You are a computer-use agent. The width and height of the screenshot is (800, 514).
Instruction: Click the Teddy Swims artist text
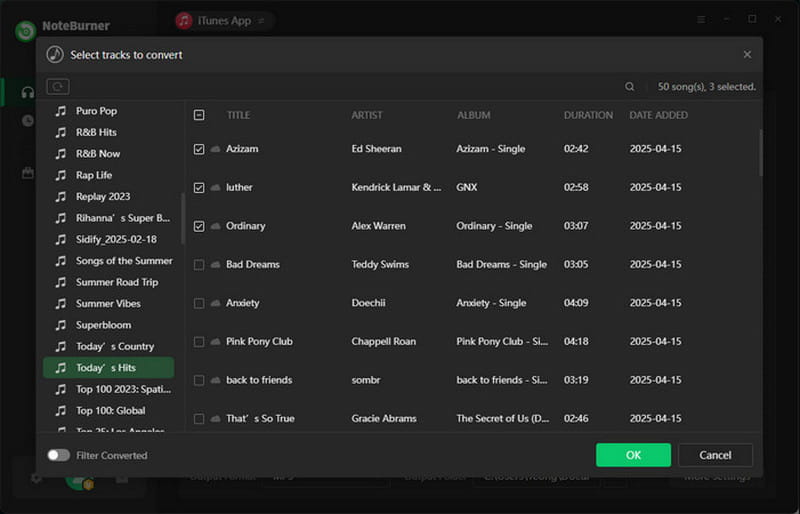[x=380, y=264]
